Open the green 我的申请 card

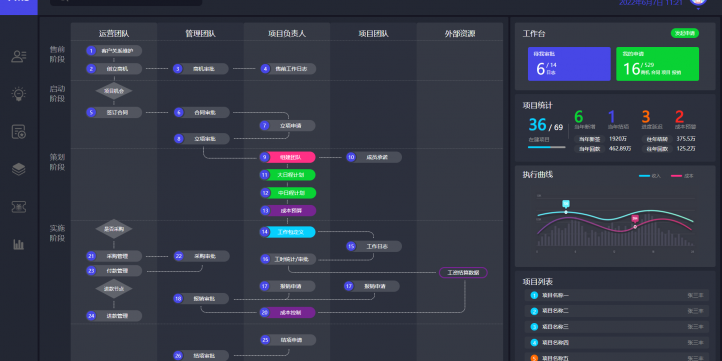click(x=658, y=64)
